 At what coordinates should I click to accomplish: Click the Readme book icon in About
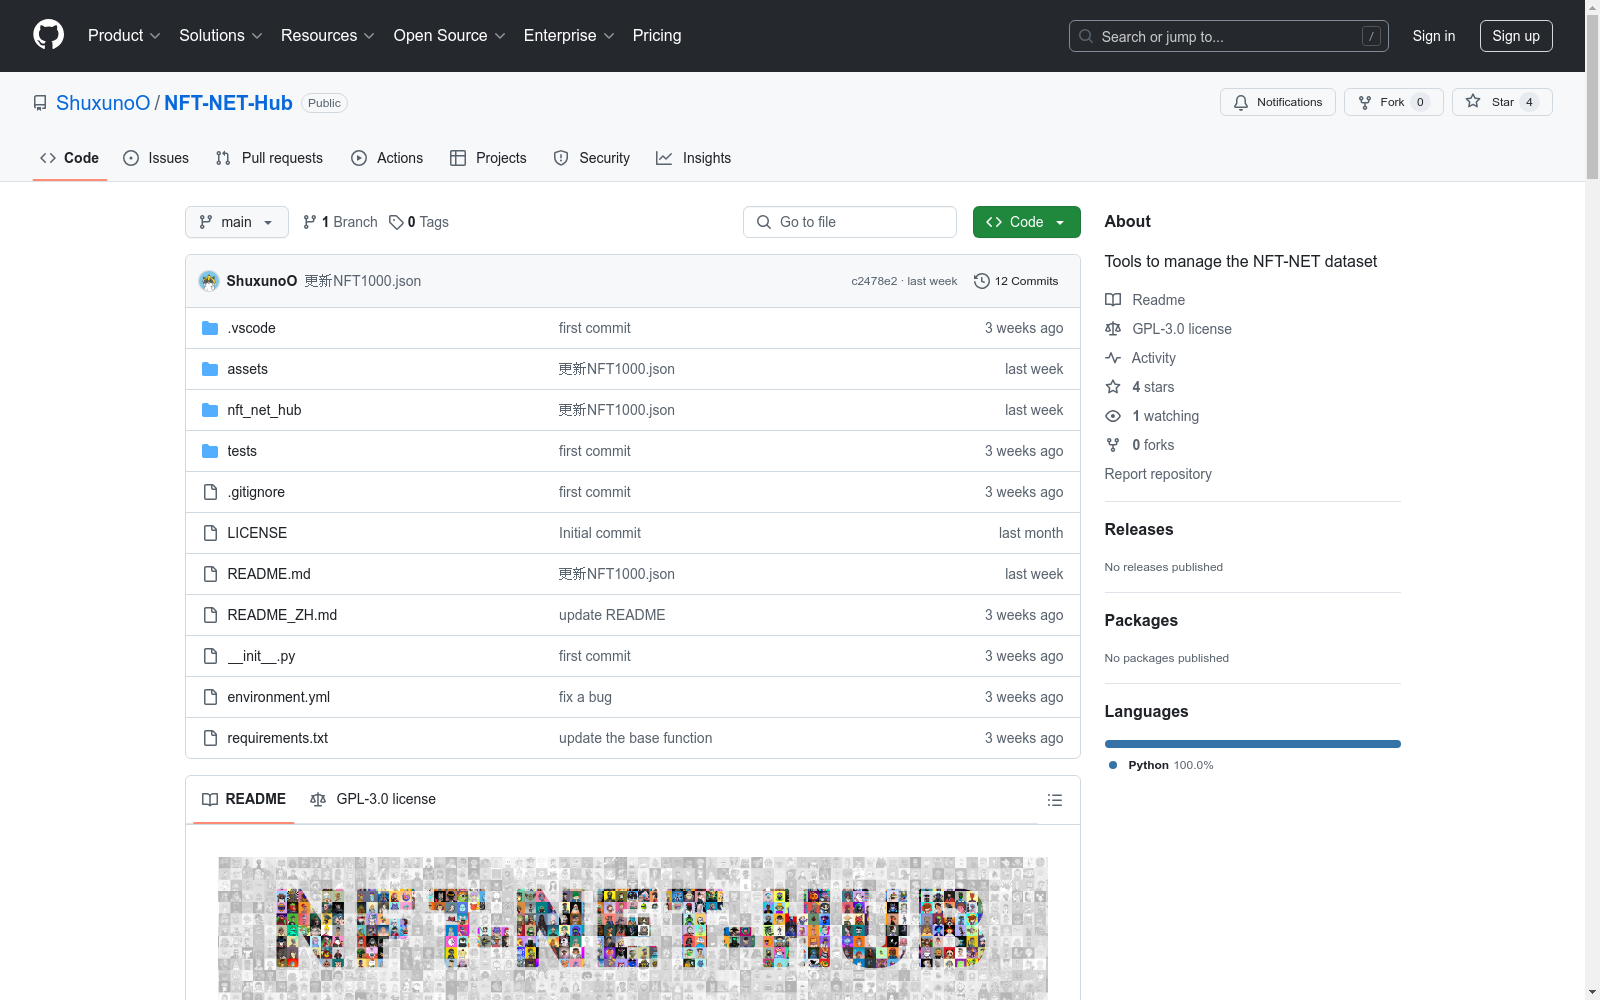tap(1113, 300)
